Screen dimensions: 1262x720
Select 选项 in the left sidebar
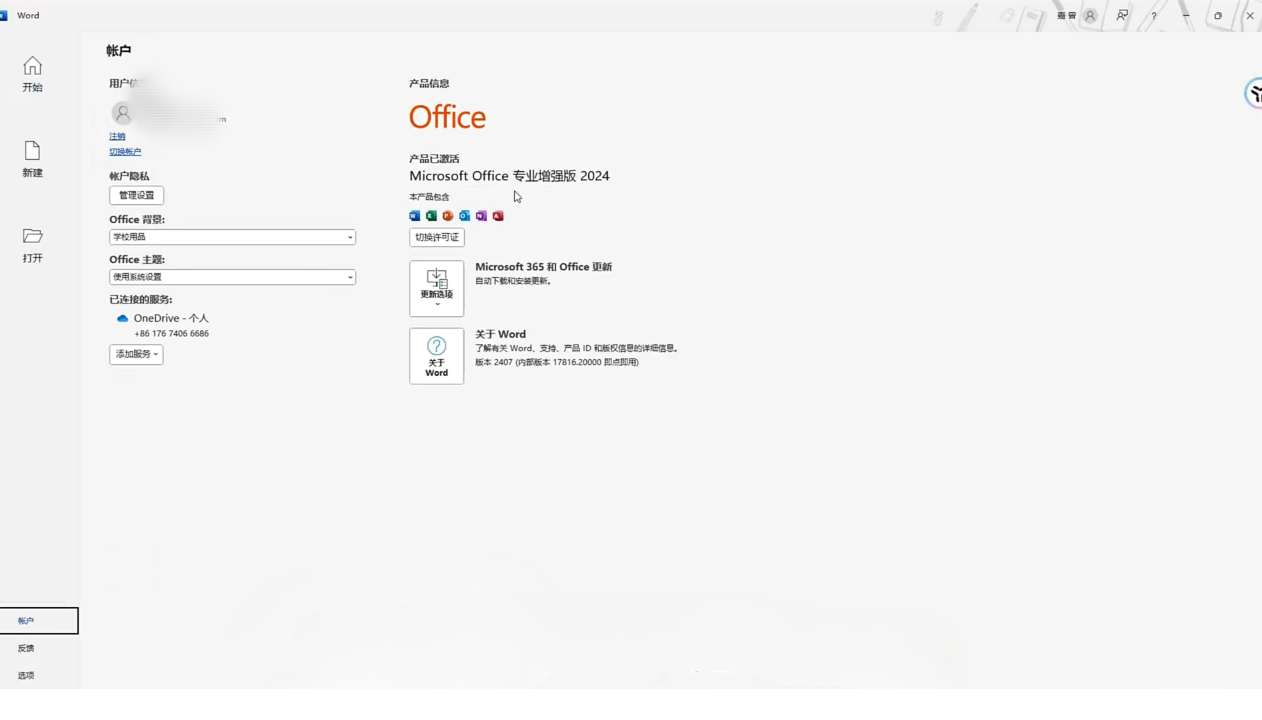26,675
